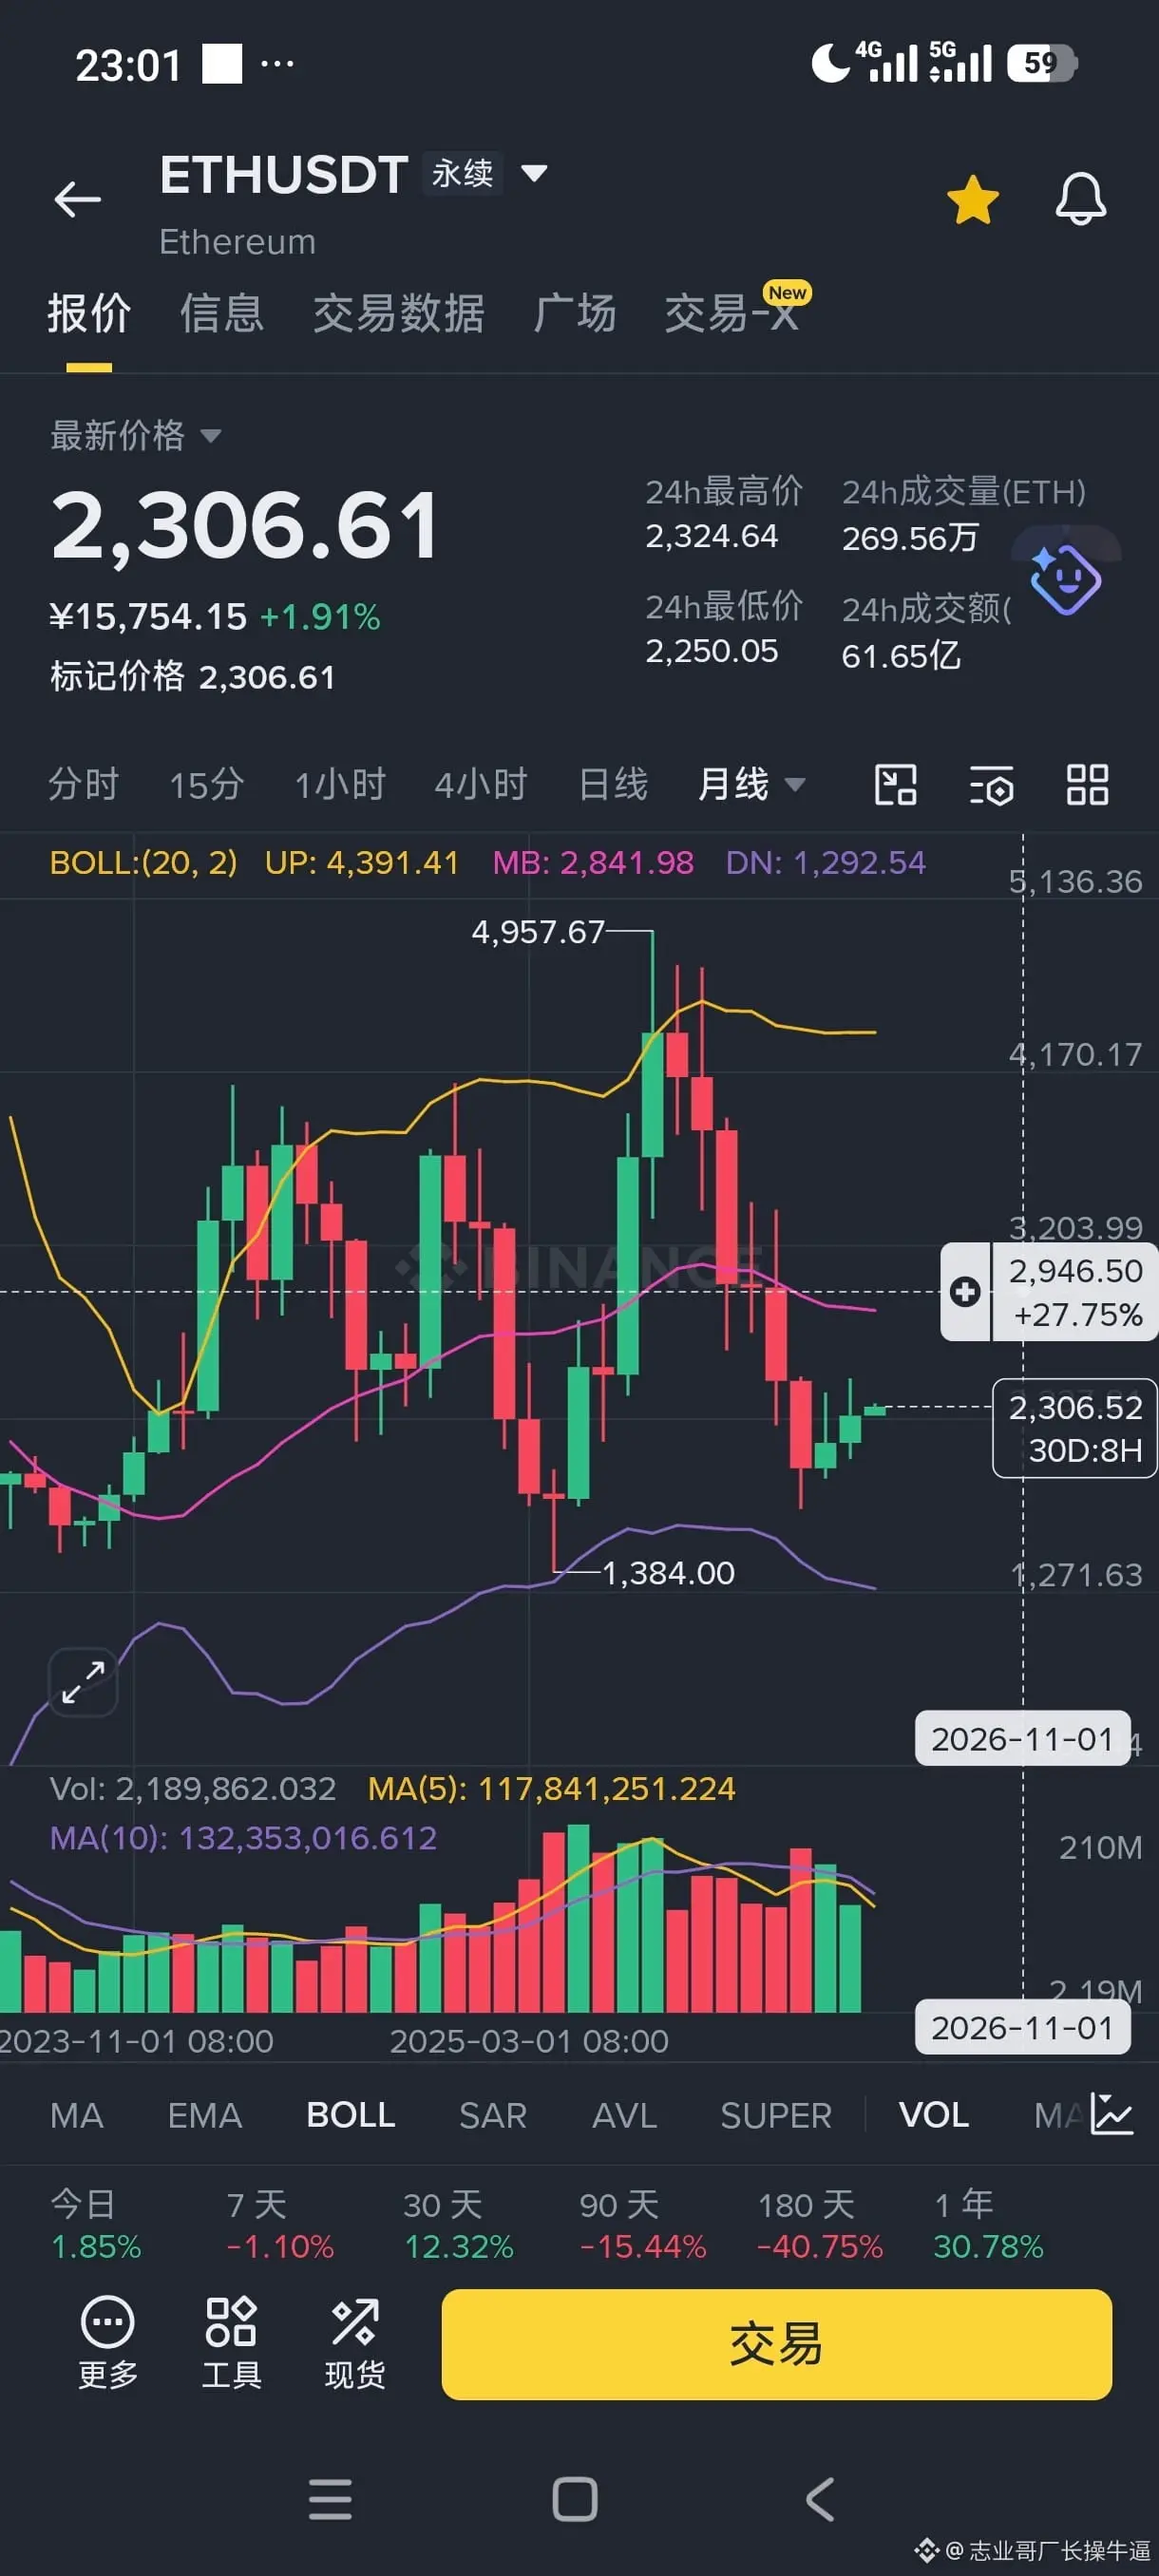Tap the 2026-11-01 crosshair date label above volume
The height and width of the screenshot is (2576, 1159).
(x=1022, y=1738)
